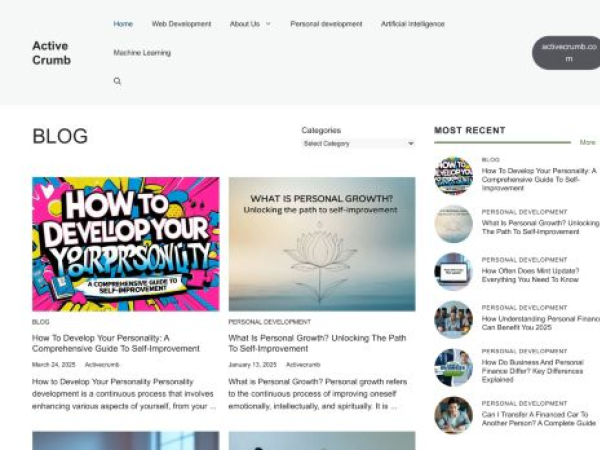Click the activecrumb.com button
Screen dimensions: 600x450
[x=567, y=53]
